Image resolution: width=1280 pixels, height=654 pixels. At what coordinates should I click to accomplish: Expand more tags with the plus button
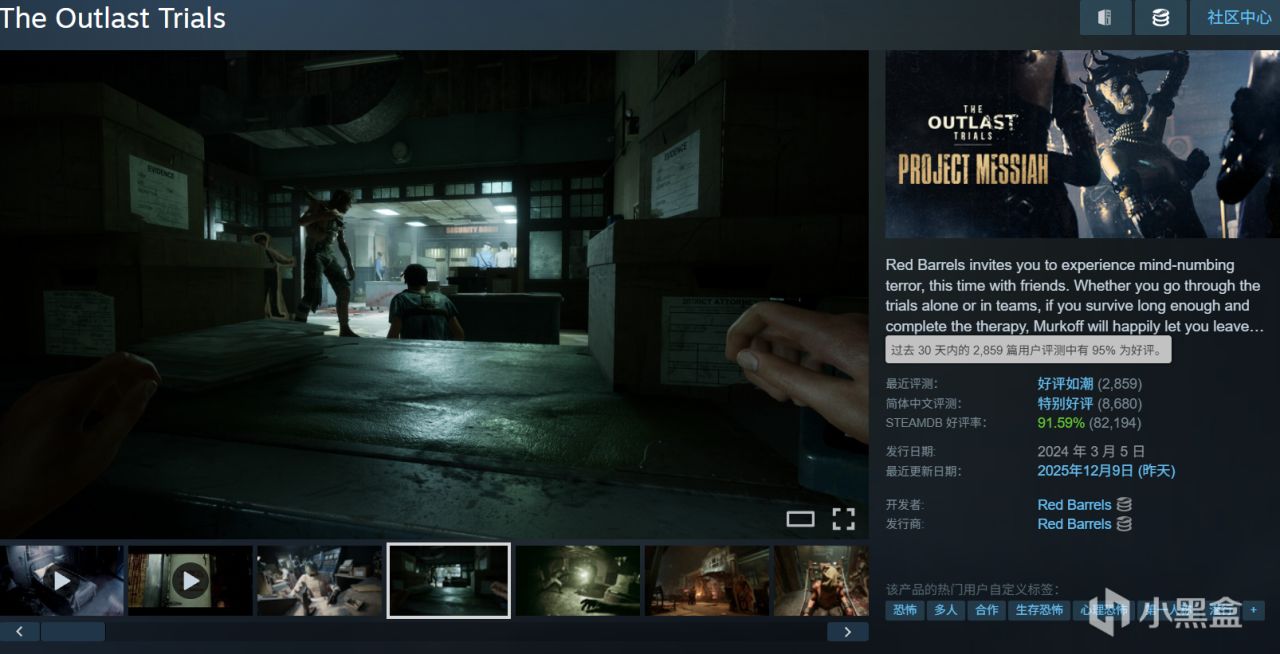coord(1253,610)
